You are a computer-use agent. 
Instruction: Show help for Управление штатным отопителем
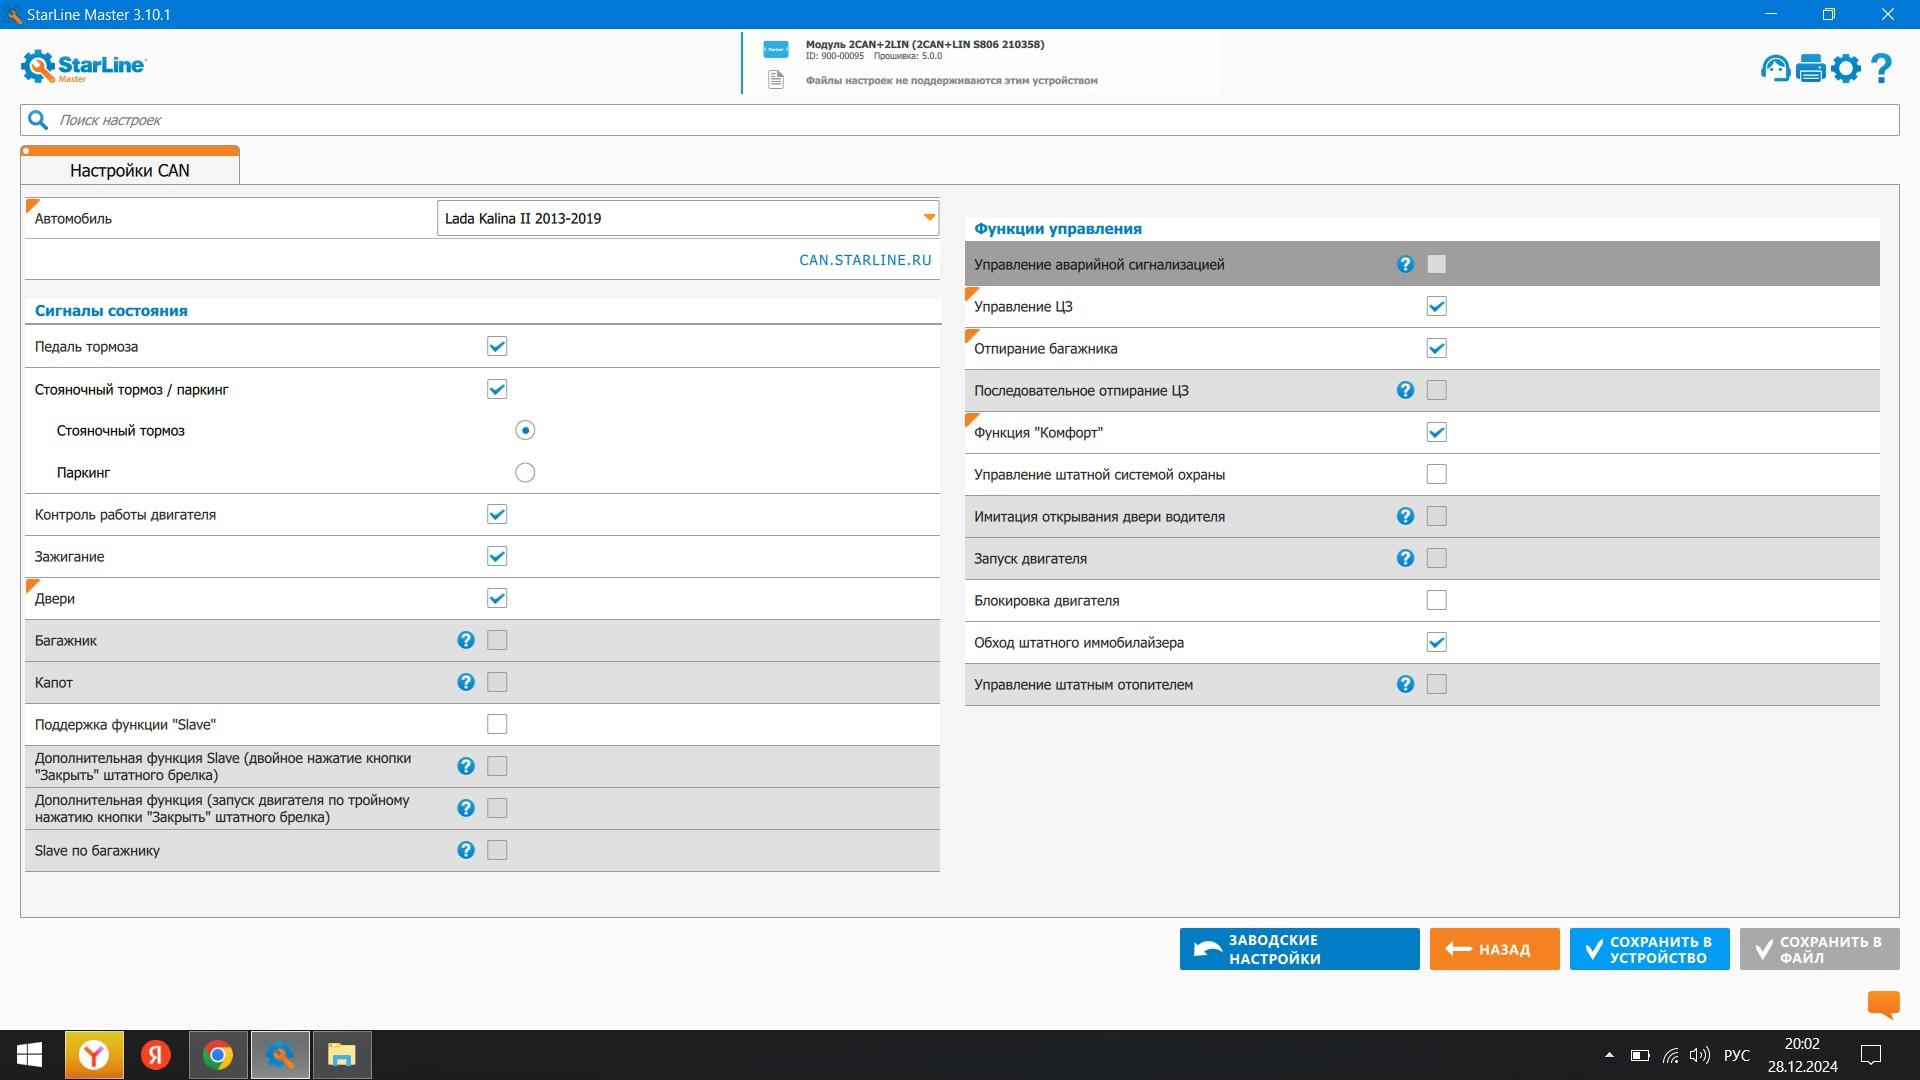[x=1405, y=684]
